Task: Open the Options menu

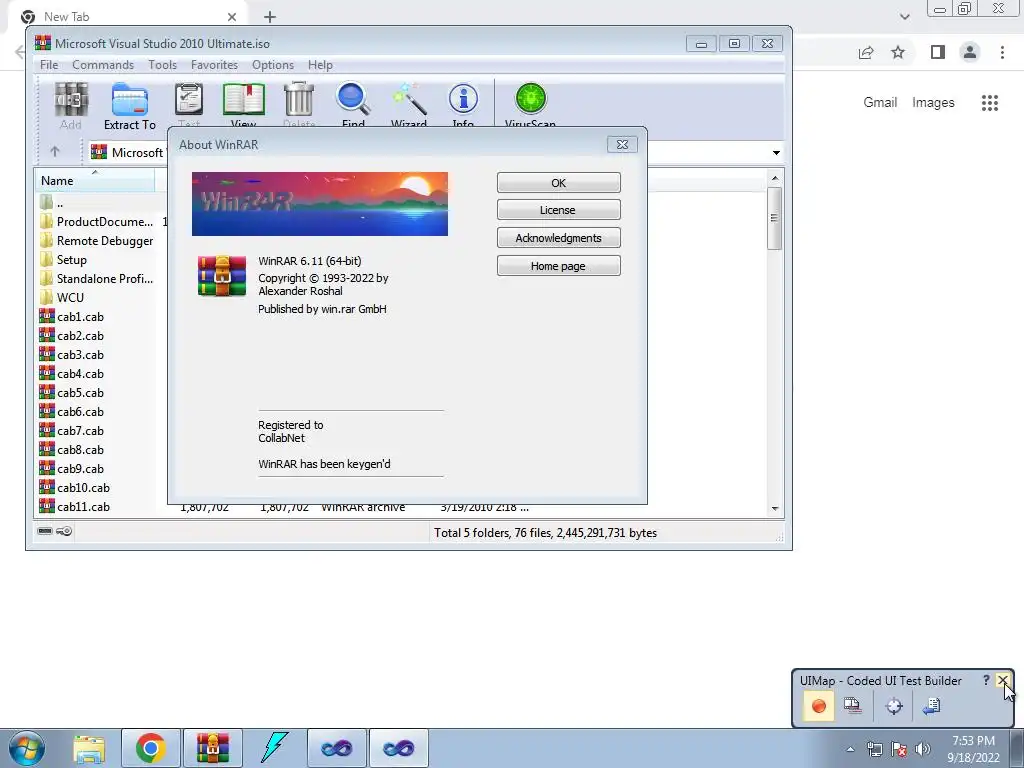Action: pyautogui.click(x=273, y=65)
